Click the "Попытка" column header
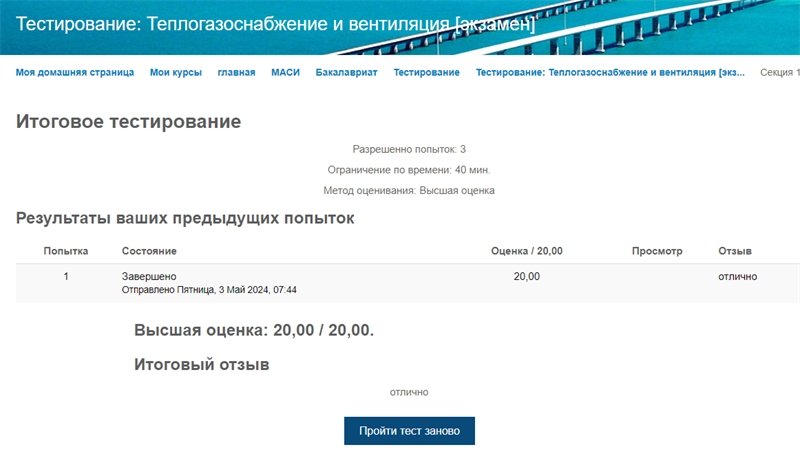800x456 pixels. (66, 251)
